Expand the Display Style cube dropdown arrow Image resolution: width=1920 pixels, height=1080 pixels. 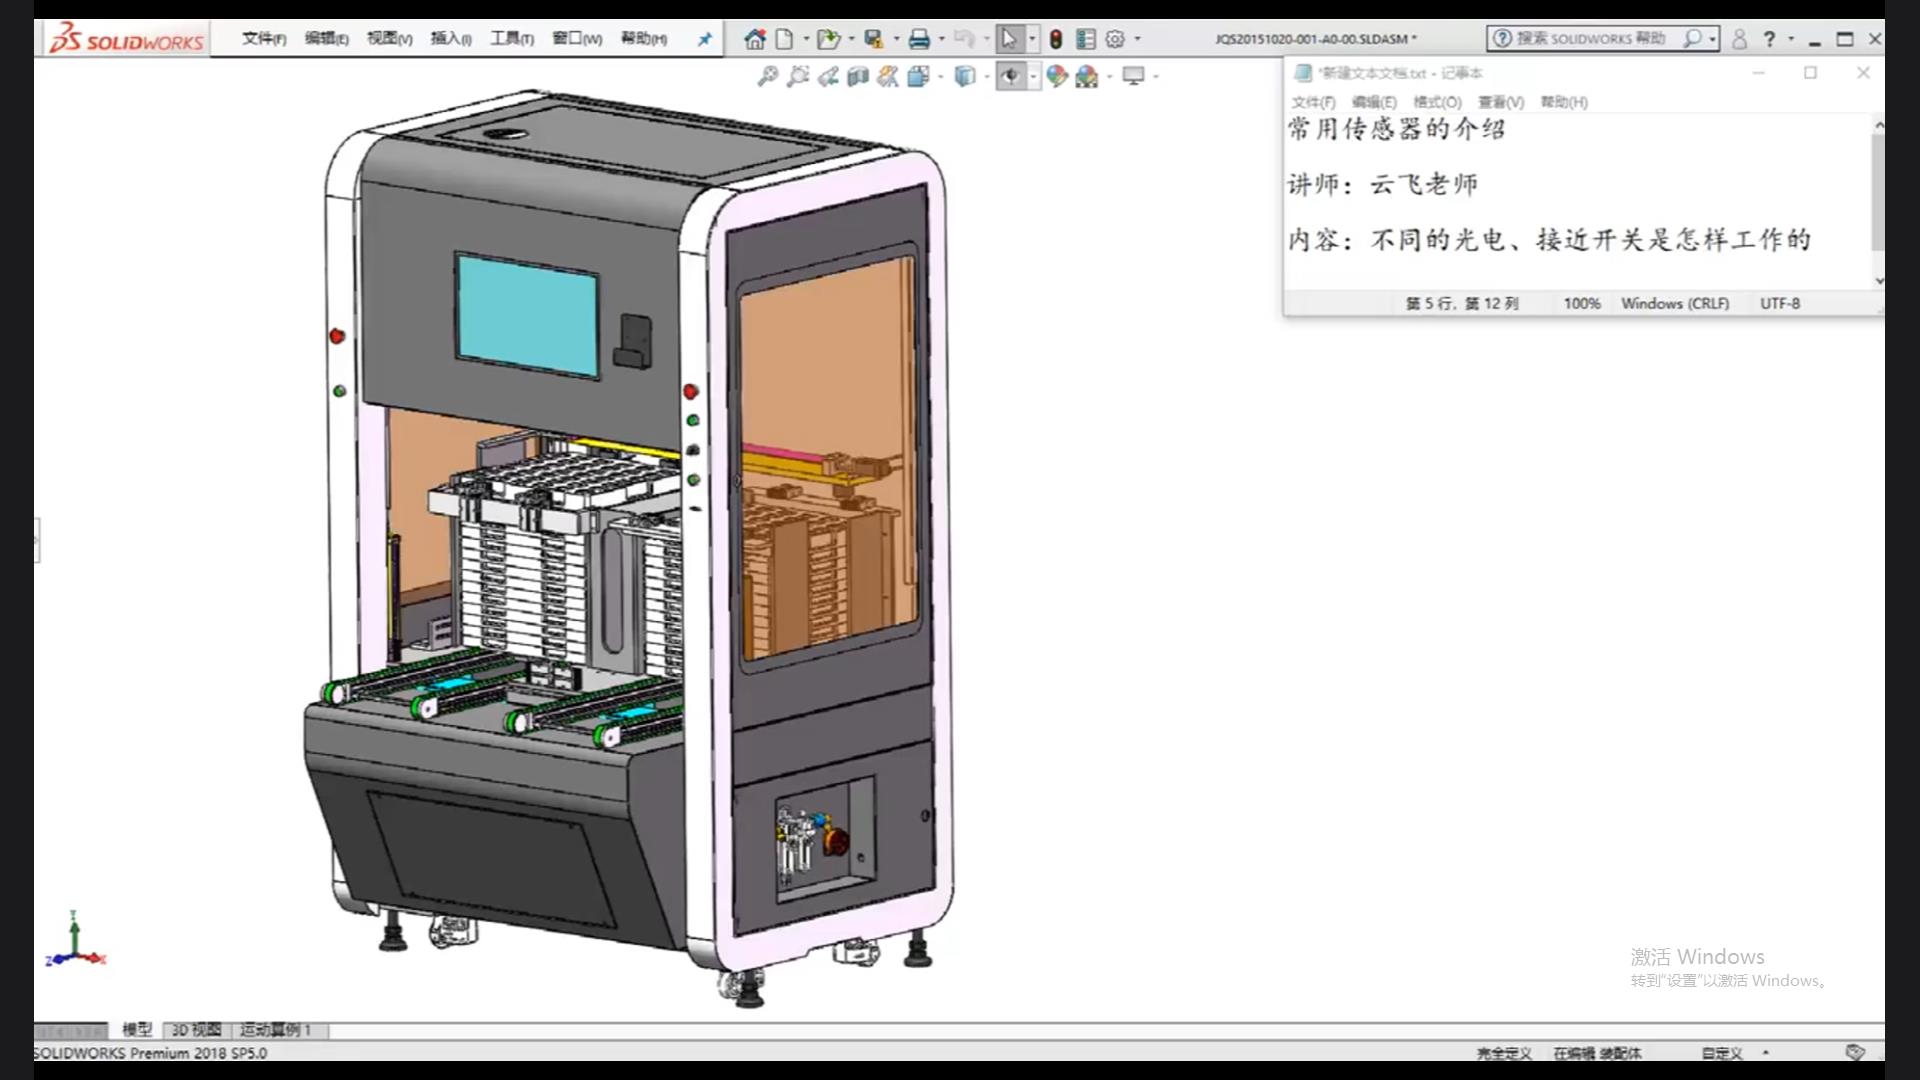(987, 76)
